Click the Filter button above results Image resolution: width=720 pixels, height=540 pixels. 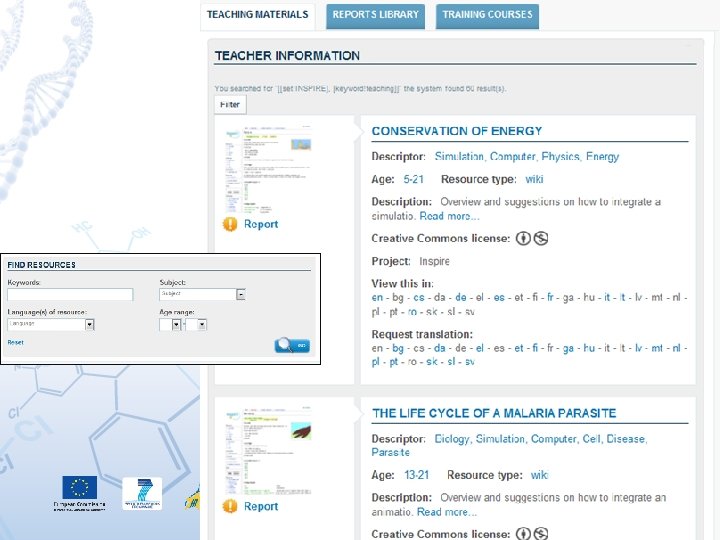(230, 105)
